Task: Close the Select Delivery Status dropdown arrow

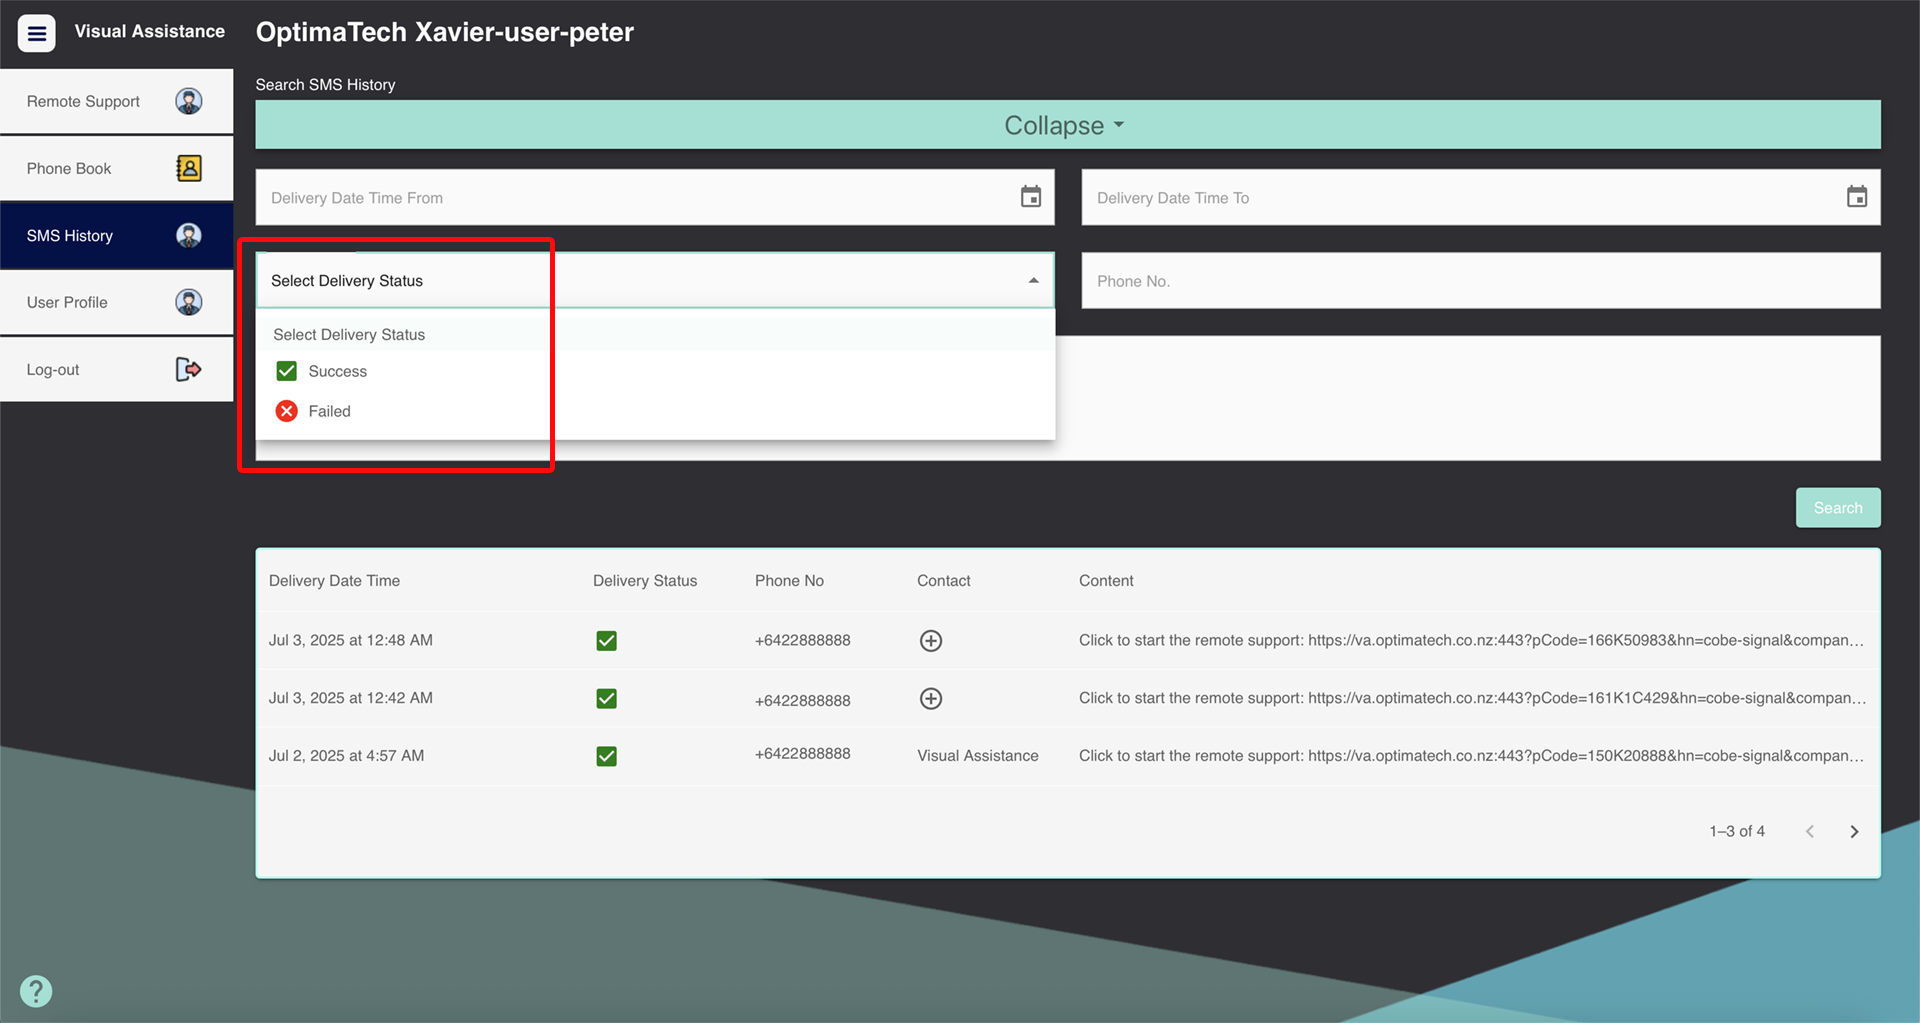Action: pyautogui.click(x=1033, y=281)
